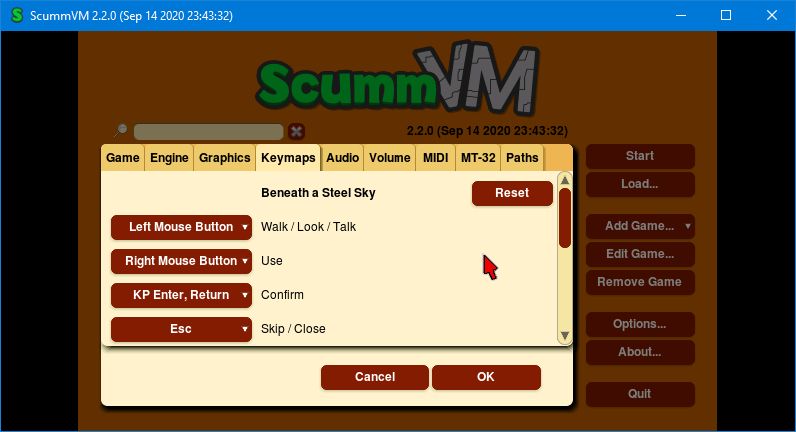Click the Start button in the launcher
The image size is (796, 432).
pos(640,156)
